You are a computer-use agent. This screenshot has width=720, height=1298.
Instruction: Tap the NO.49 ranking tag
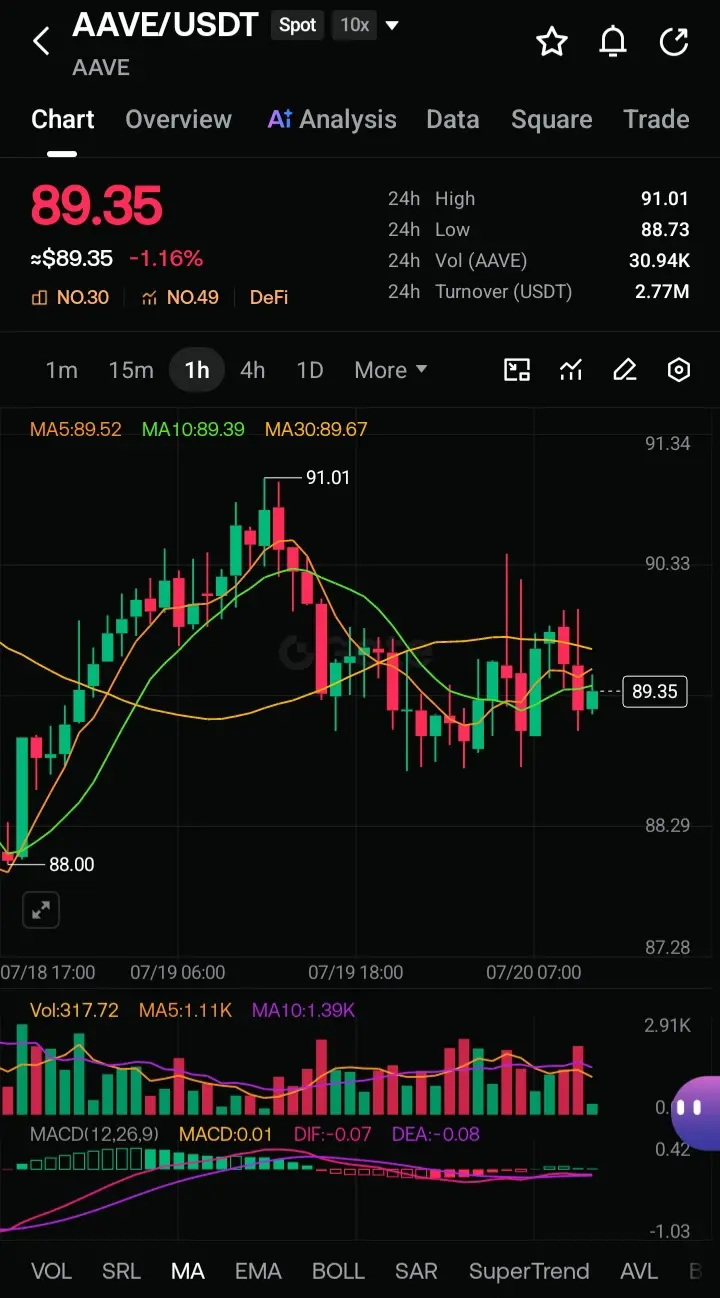[180, 297]
